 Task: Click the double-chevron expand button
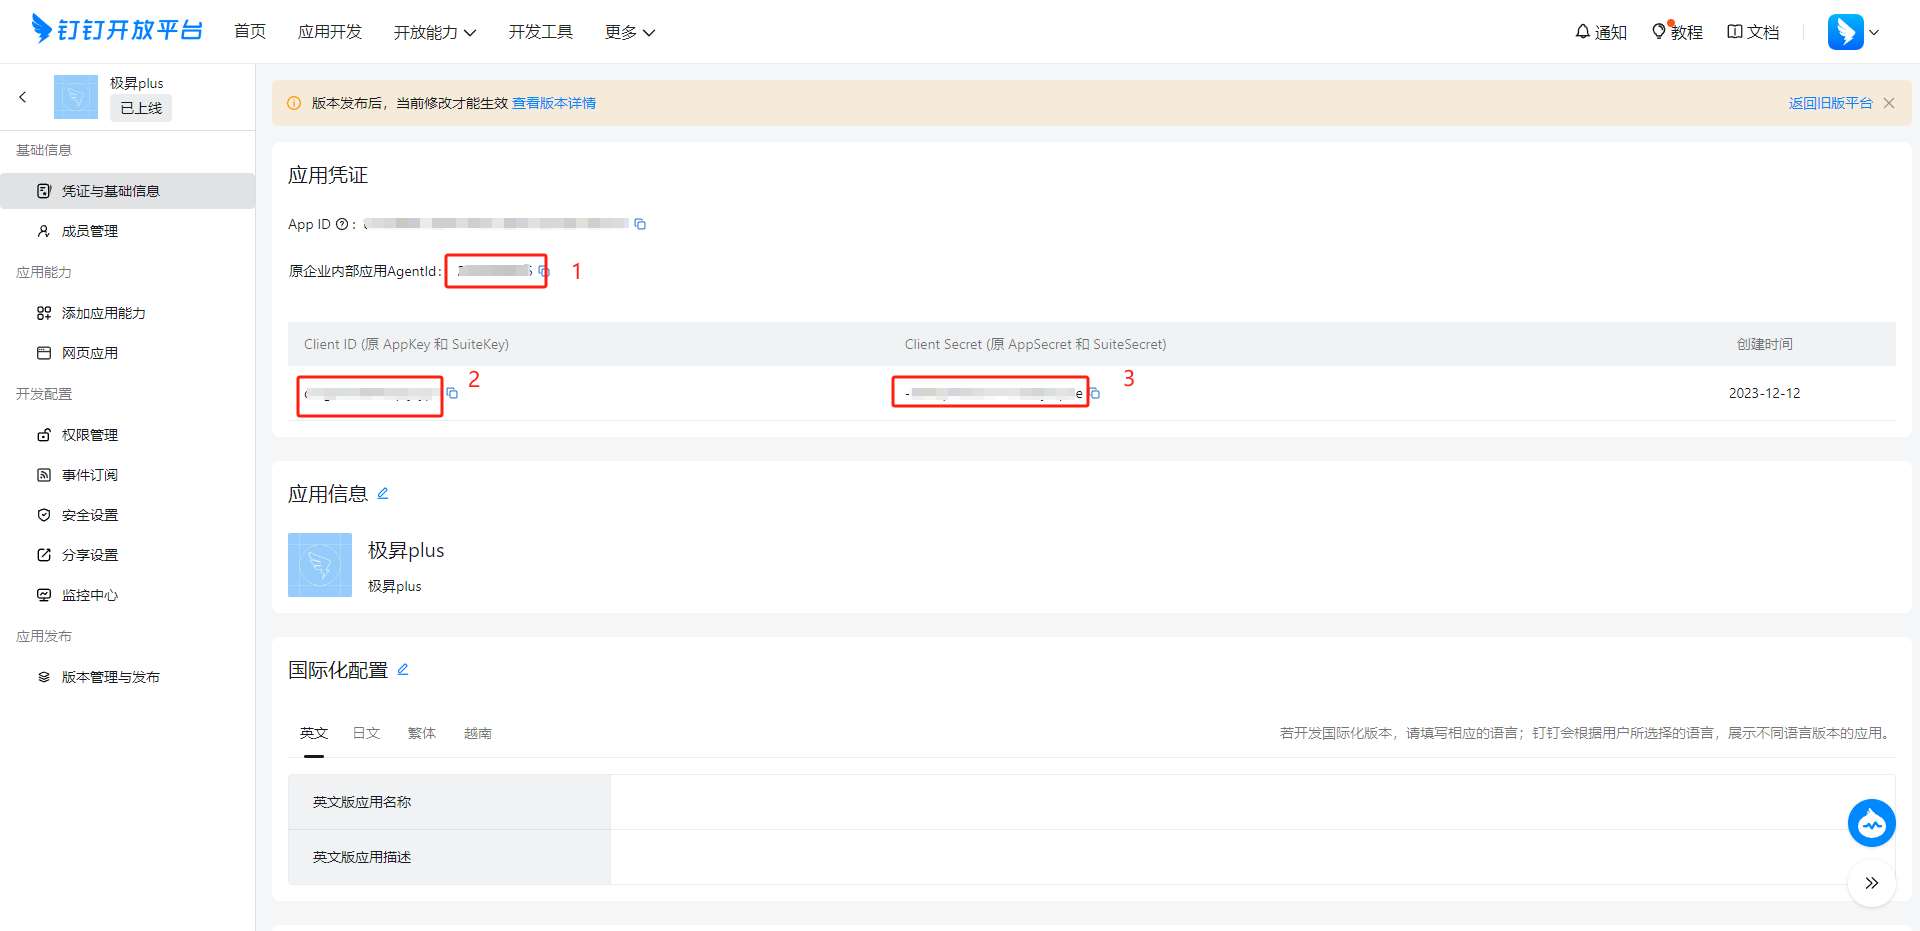1871,883
